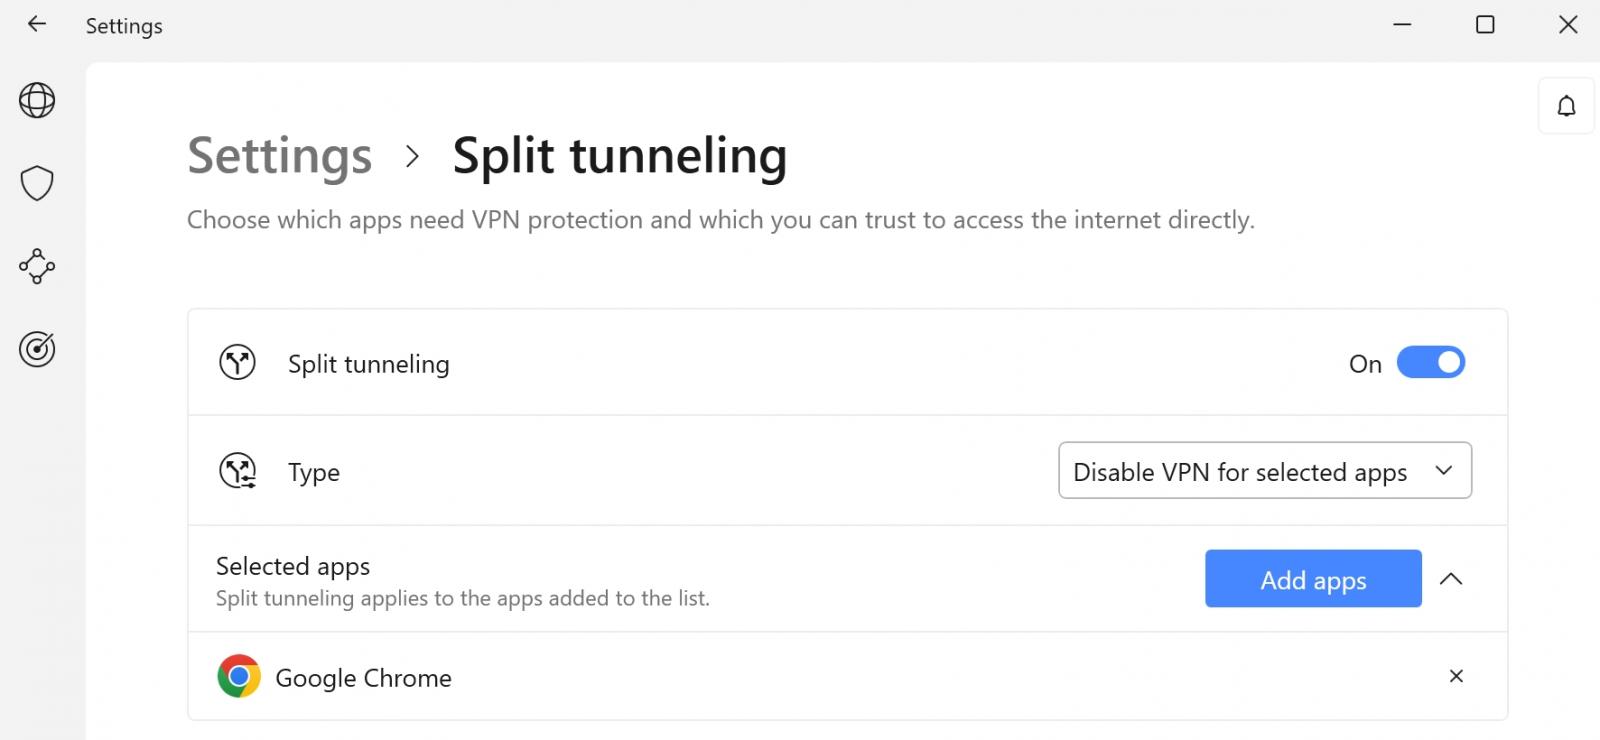This screenshot has height=740, width=1600.
Task: Select the target icon in the sidebar
Action: point(36,349)
